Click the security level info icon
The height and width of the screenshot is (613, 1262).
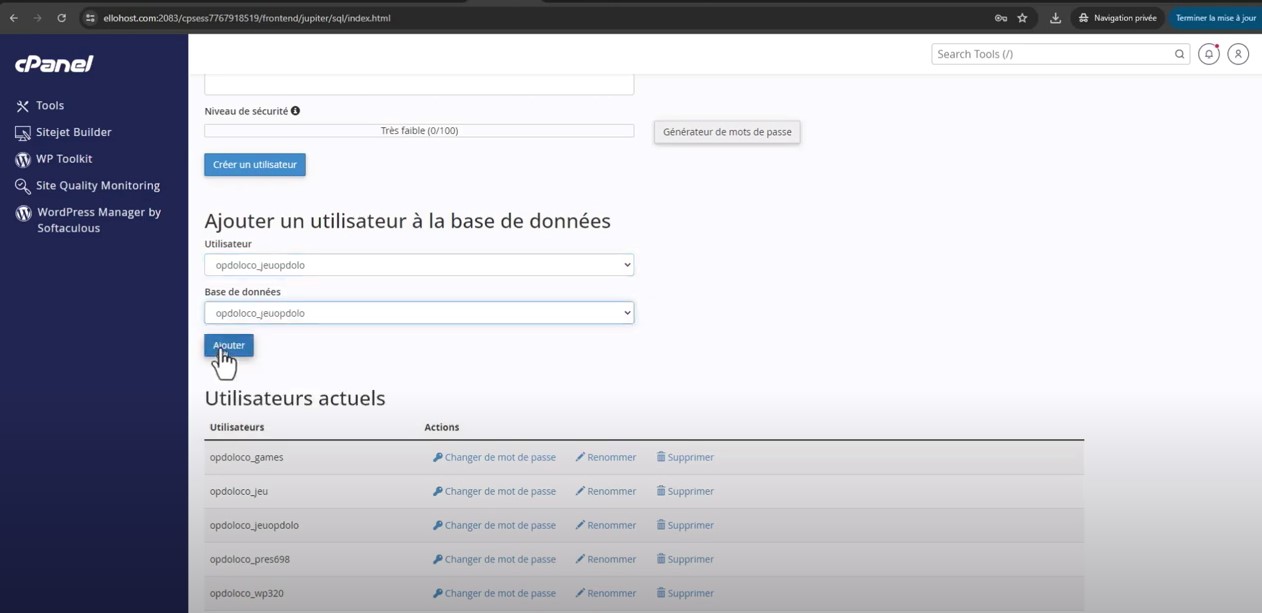pyautogui.click(x=295, y=111)
